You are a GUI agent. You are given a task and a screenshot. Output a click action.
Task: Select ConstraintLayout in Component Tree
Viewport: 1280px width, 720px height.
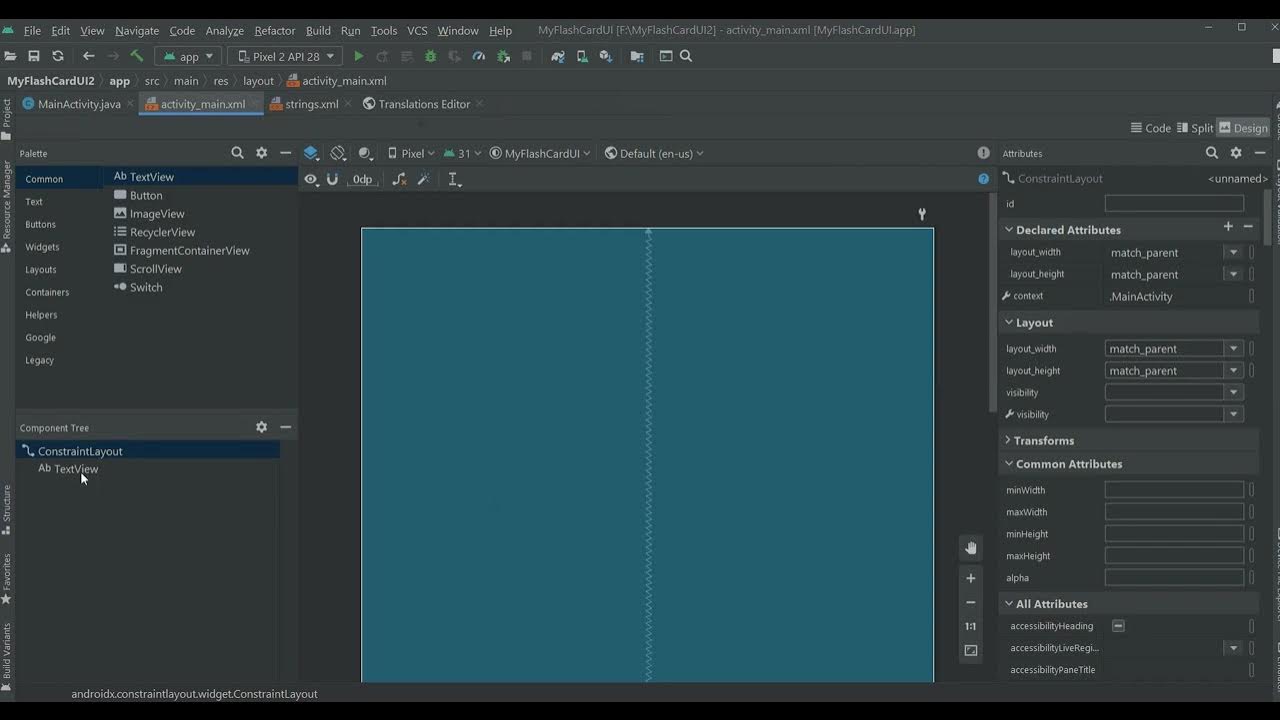[80, 451]
